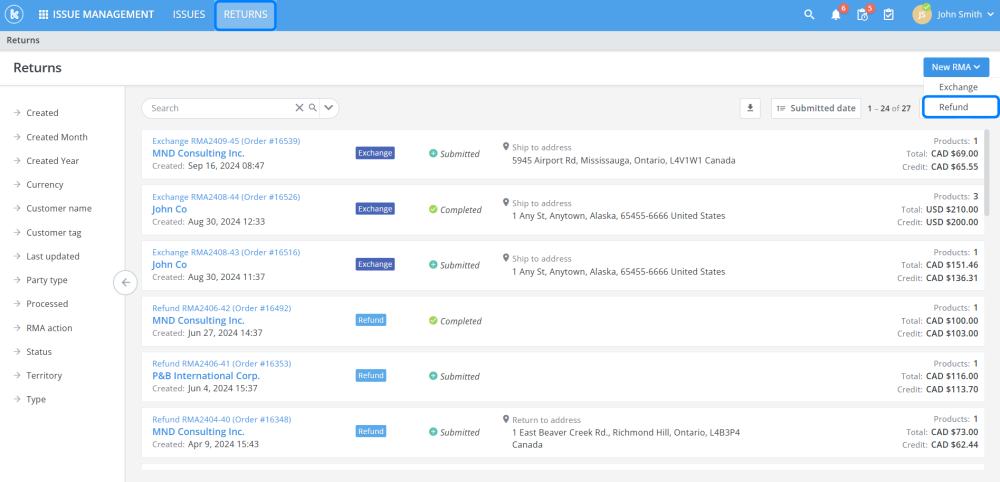Download the returns list
Image resolution: width=1000 pixels, height=482 pixels.
click(x=750, y=108)
